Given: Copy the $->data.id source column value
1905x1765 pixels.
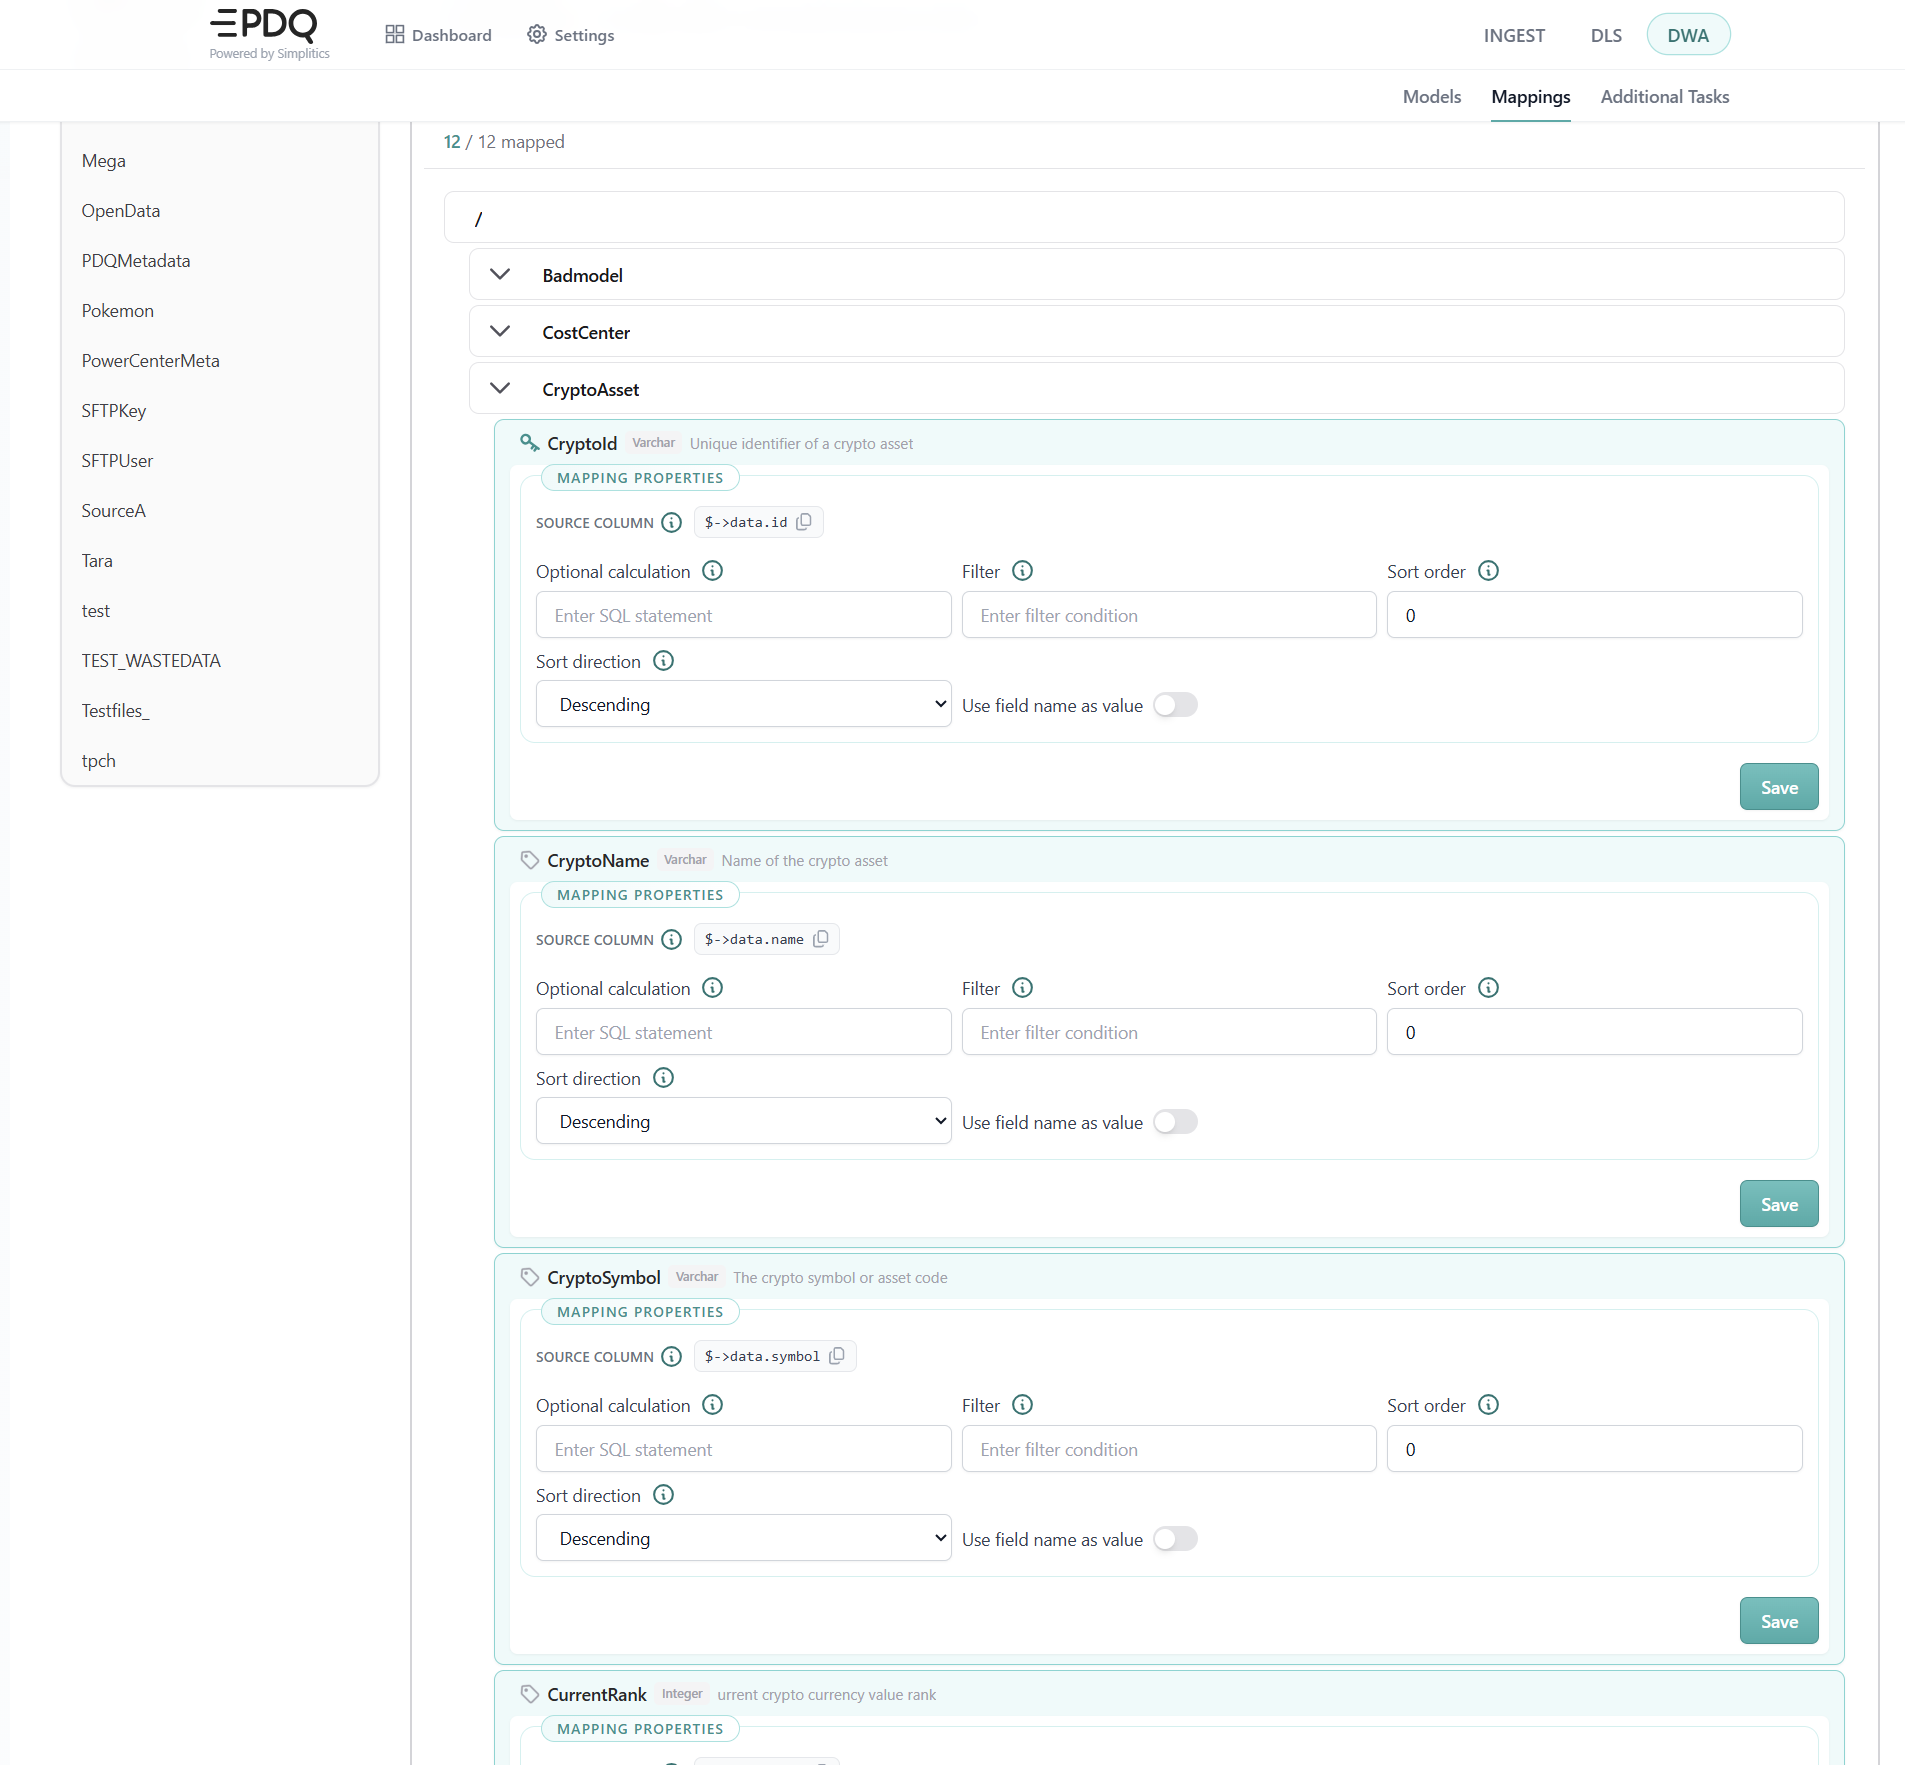Looking at the screenshot, I should click(804, 522).
